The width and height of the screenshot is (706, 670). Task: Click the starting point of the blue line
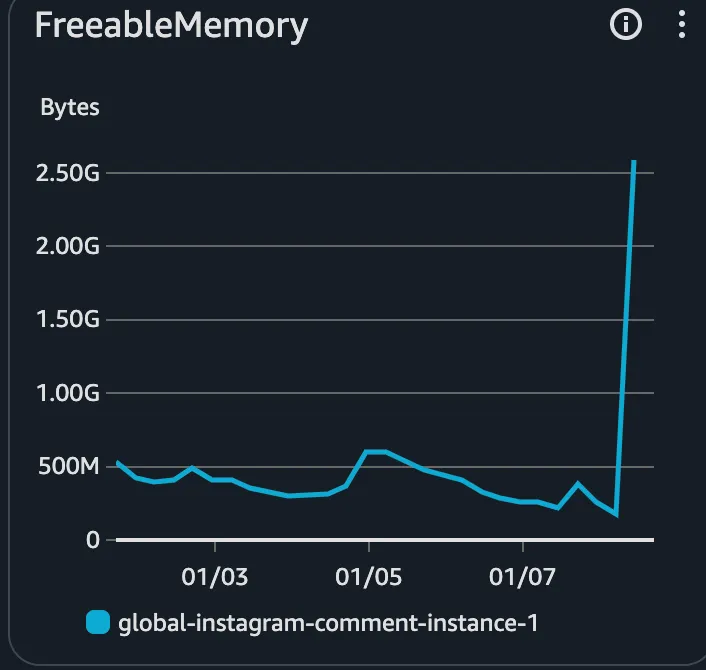tap(118, 462)
